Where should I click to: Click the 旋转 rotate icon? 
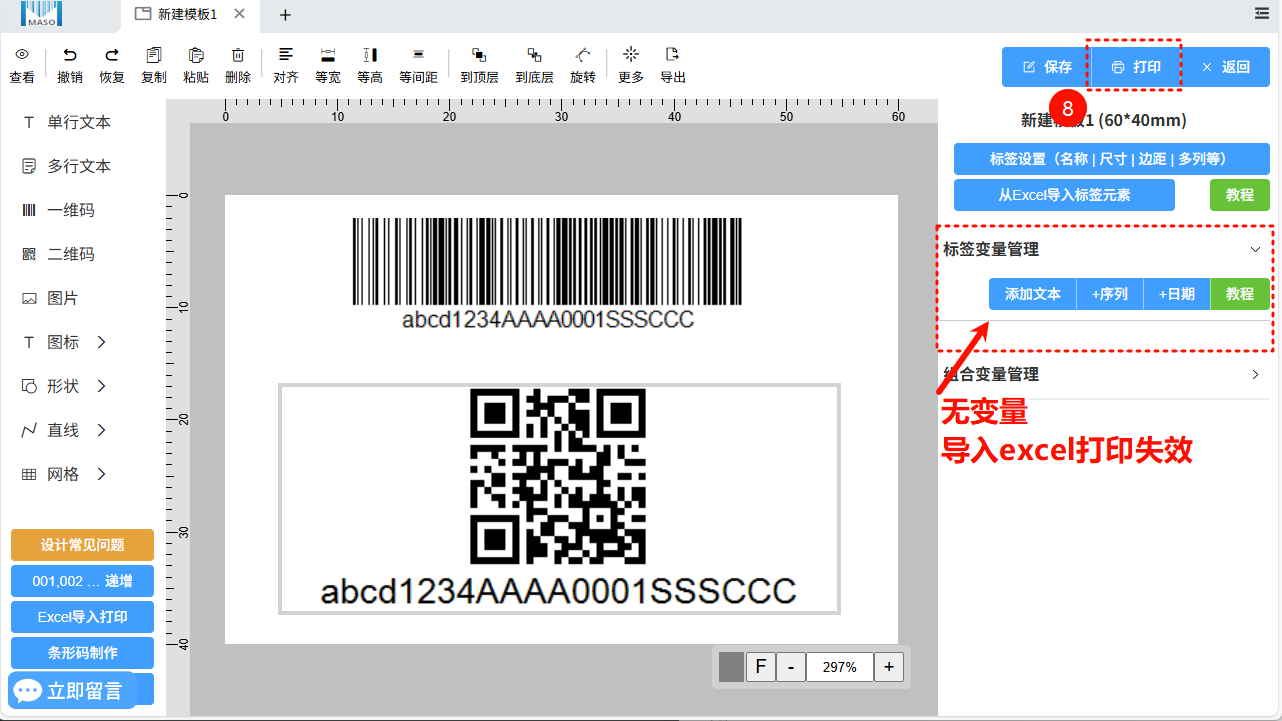[583, 55]
